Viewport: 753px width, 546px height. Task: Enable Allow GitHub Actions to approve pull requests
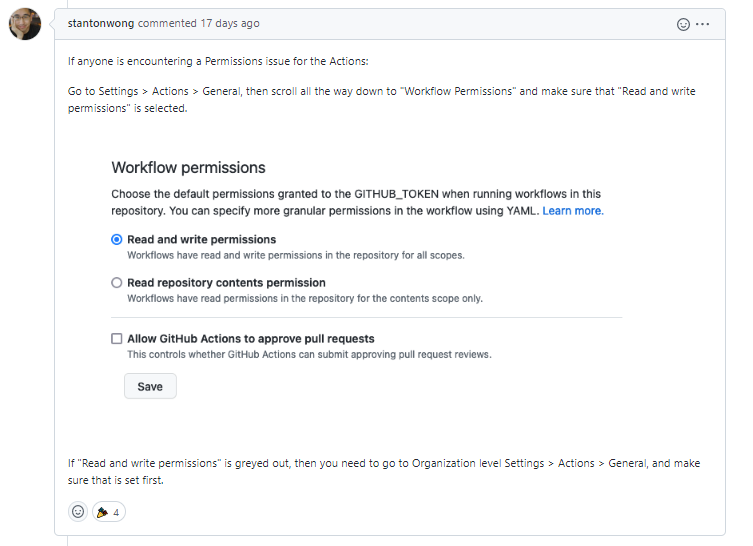[x=117, y=339]
